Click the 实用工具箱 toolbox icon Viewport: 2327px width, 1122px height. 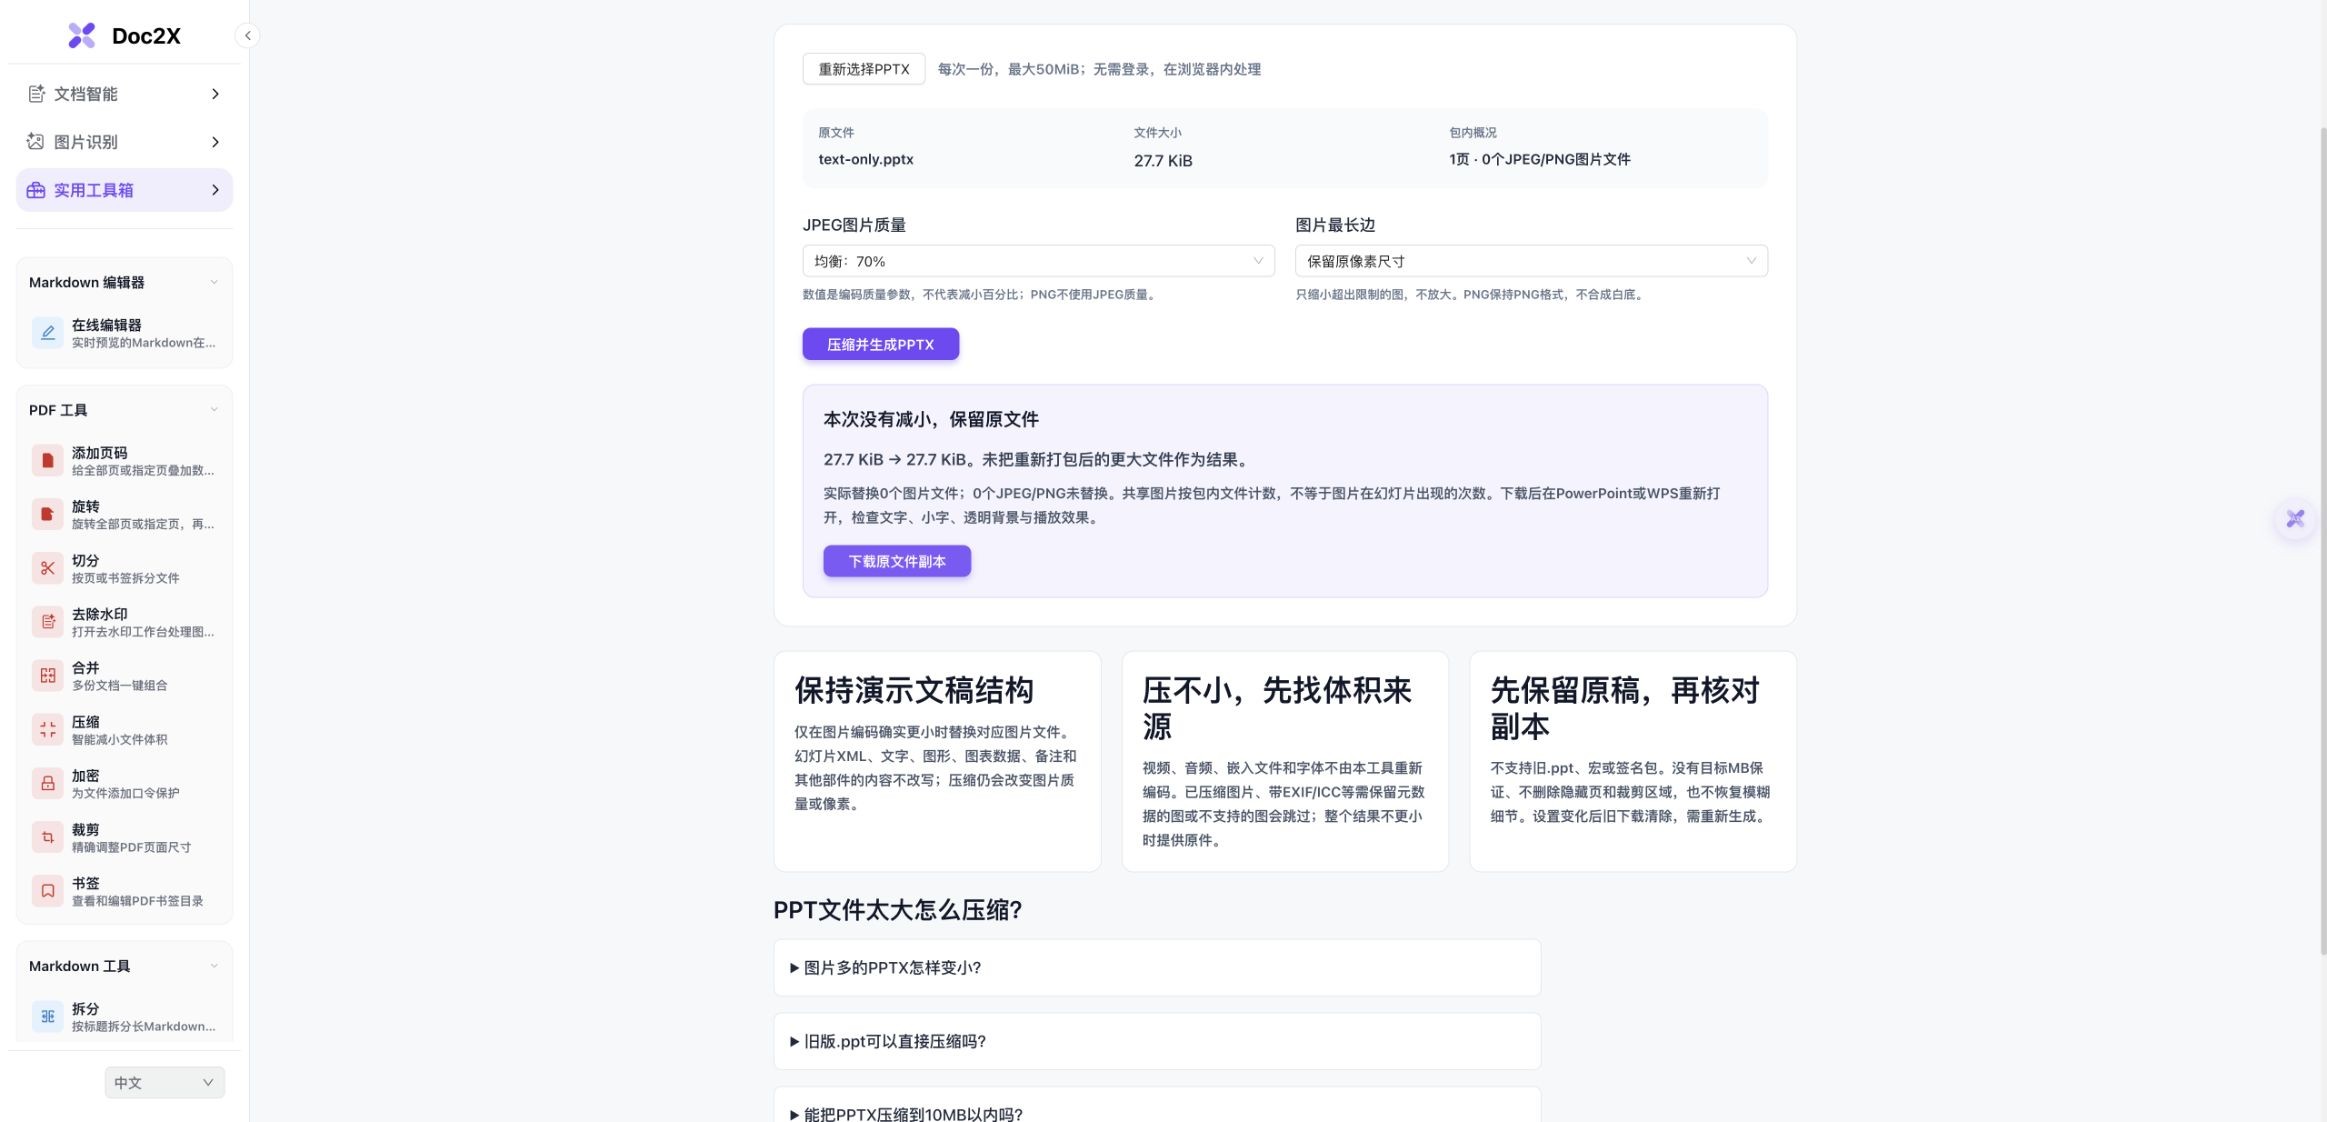coord(36,190)
